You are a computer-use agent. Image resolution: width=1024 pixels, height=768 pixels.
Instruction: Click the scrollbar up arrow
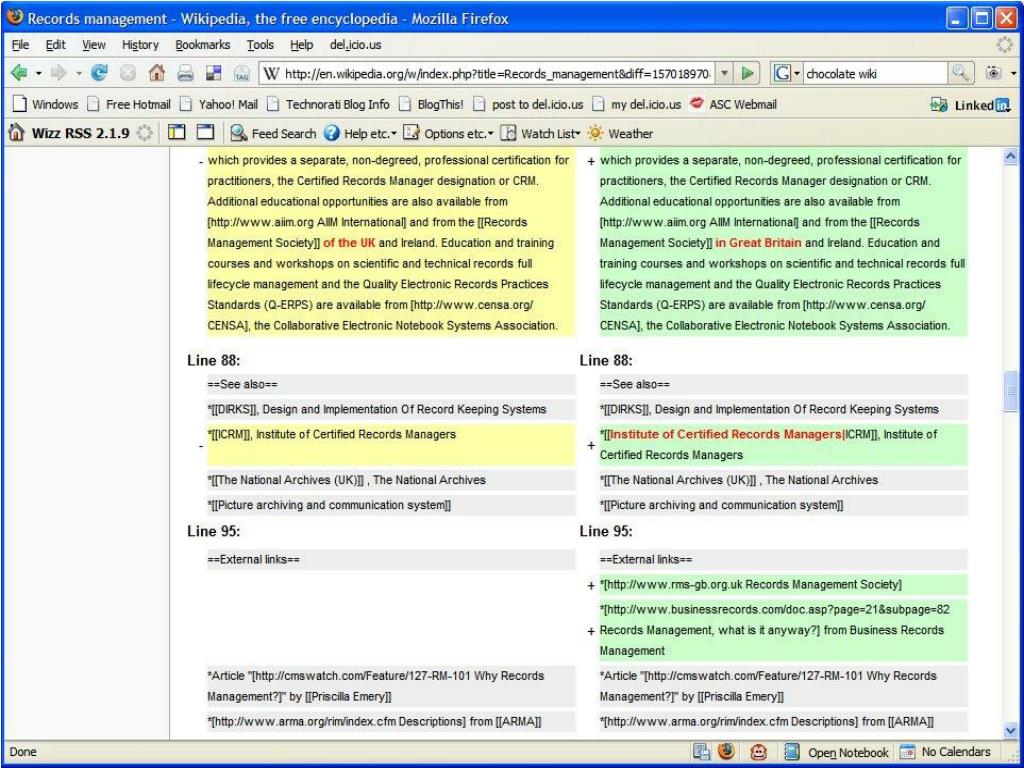[1011, 156]
